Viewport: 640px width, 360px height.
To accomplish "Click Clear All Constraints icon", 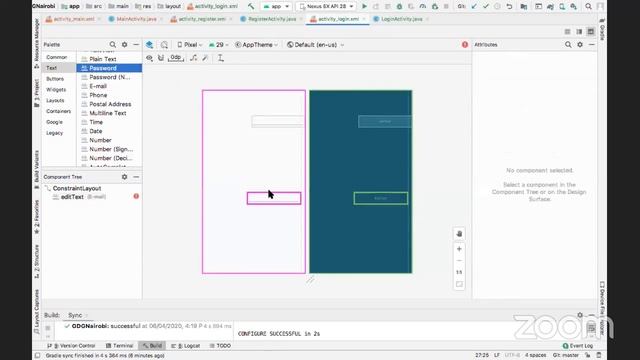I will (x=193, y=58).
